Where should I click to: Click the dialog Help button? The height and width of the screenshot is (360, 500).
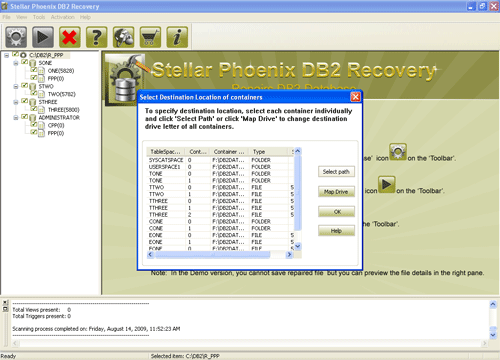pos(336,231)
